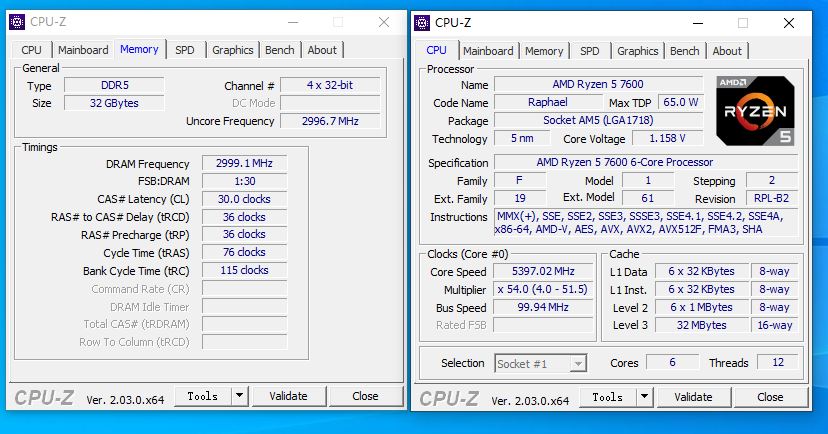
Task: Click the empty Rated FSB field
Action: pyautogui.click(x=543, y=325)
